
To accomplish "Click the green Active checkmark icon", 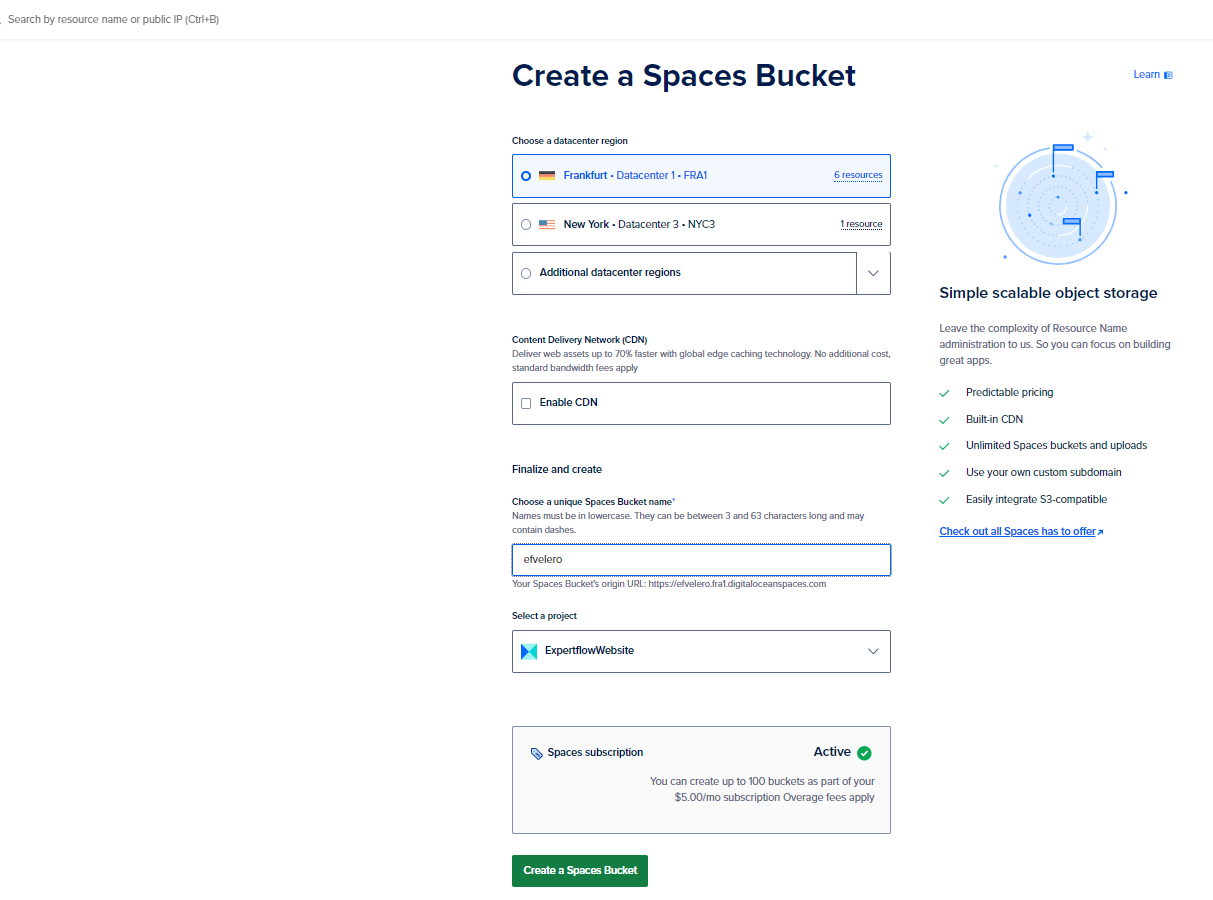I will click(864, 753).
